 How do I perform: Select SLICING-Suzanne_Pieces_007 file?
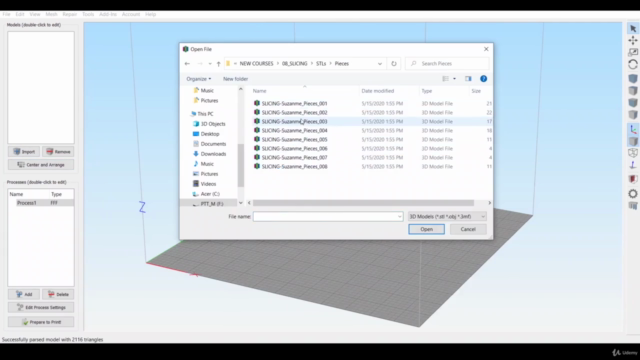[x=294, y=158]
